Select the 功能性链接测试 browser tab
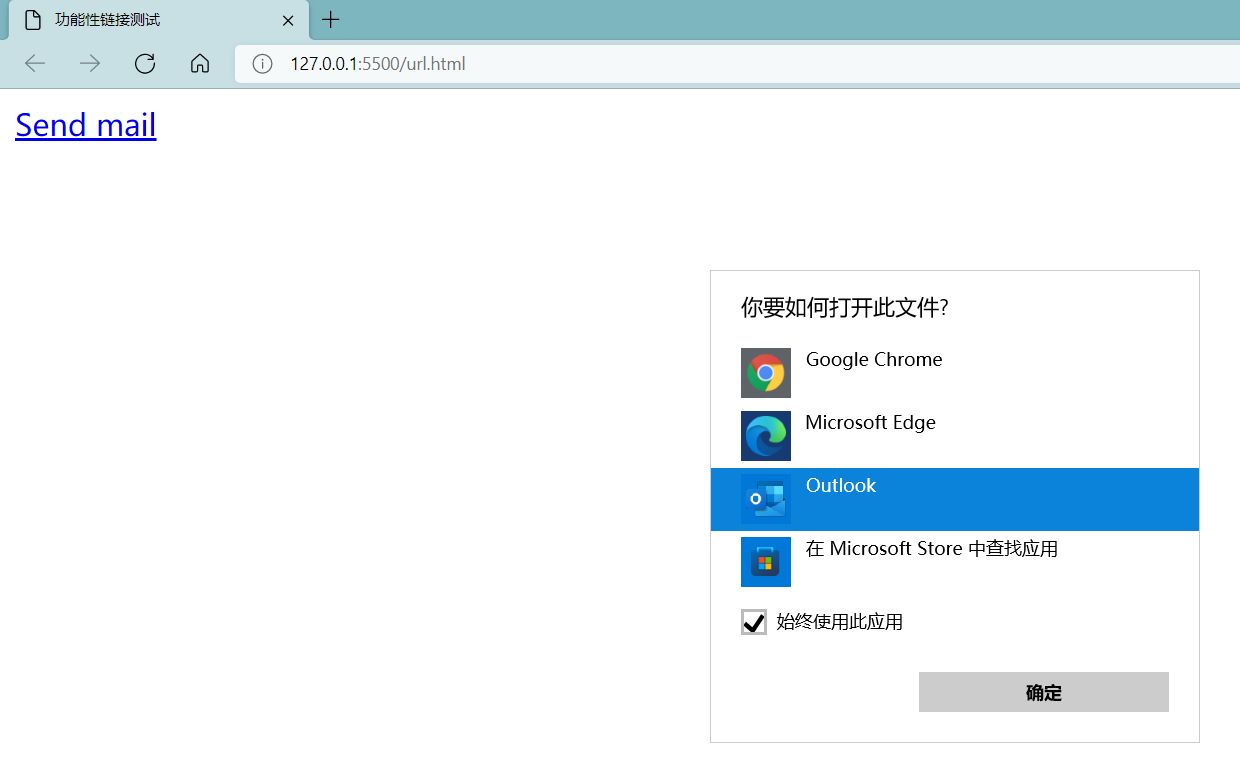1240x768 pixels. click(x=159, y=20)
